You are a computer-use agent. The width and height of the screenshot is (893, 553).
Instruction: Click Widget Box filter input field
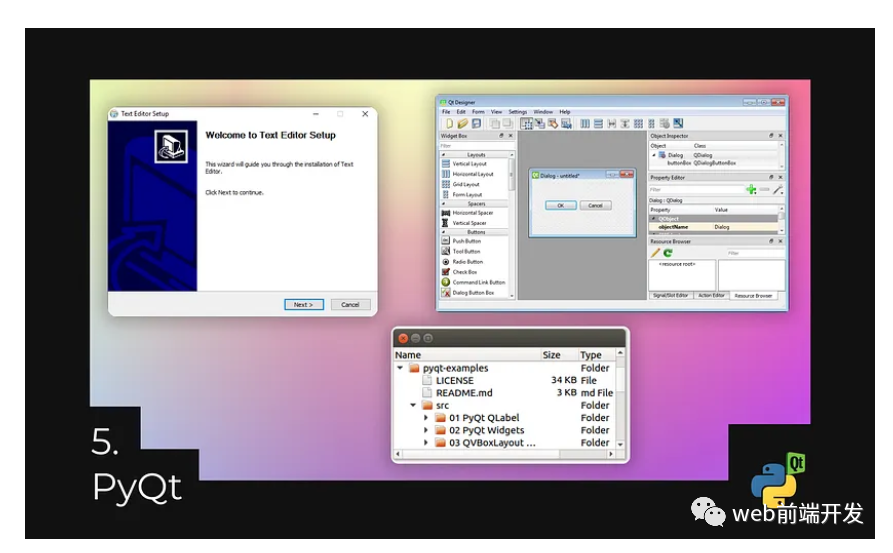[477, 146]
